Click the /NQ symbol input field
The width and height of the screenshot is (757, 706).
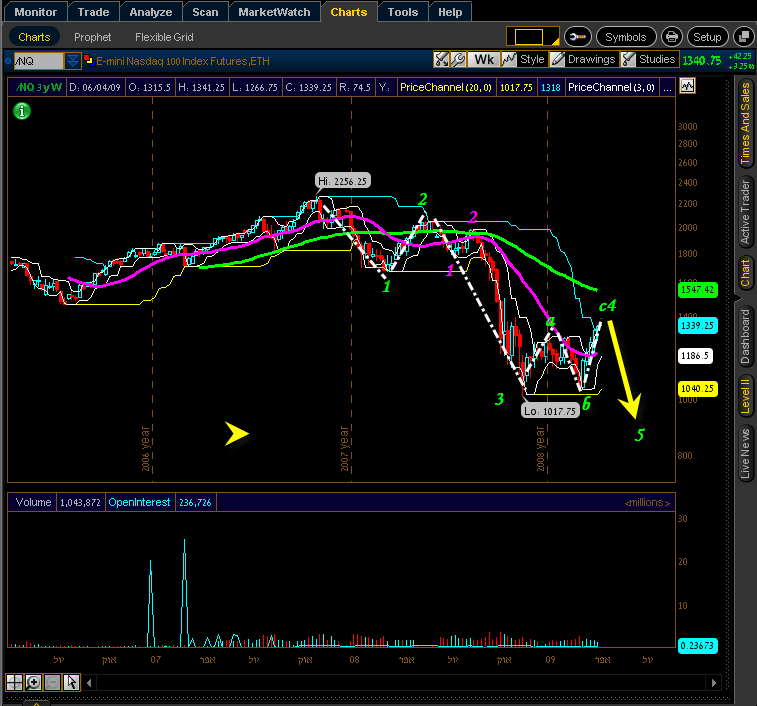(x=38, y=61)
